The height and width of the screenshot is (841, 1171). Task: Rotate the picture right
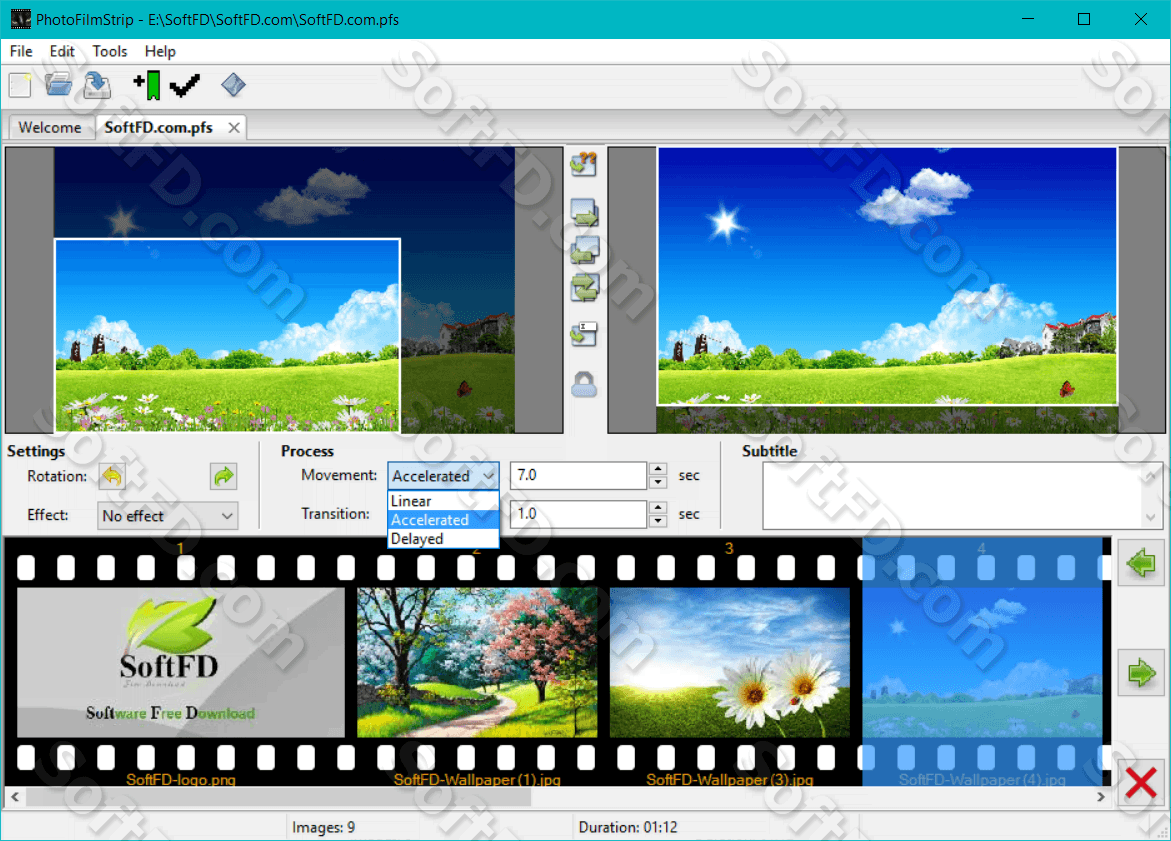point(223,476)
